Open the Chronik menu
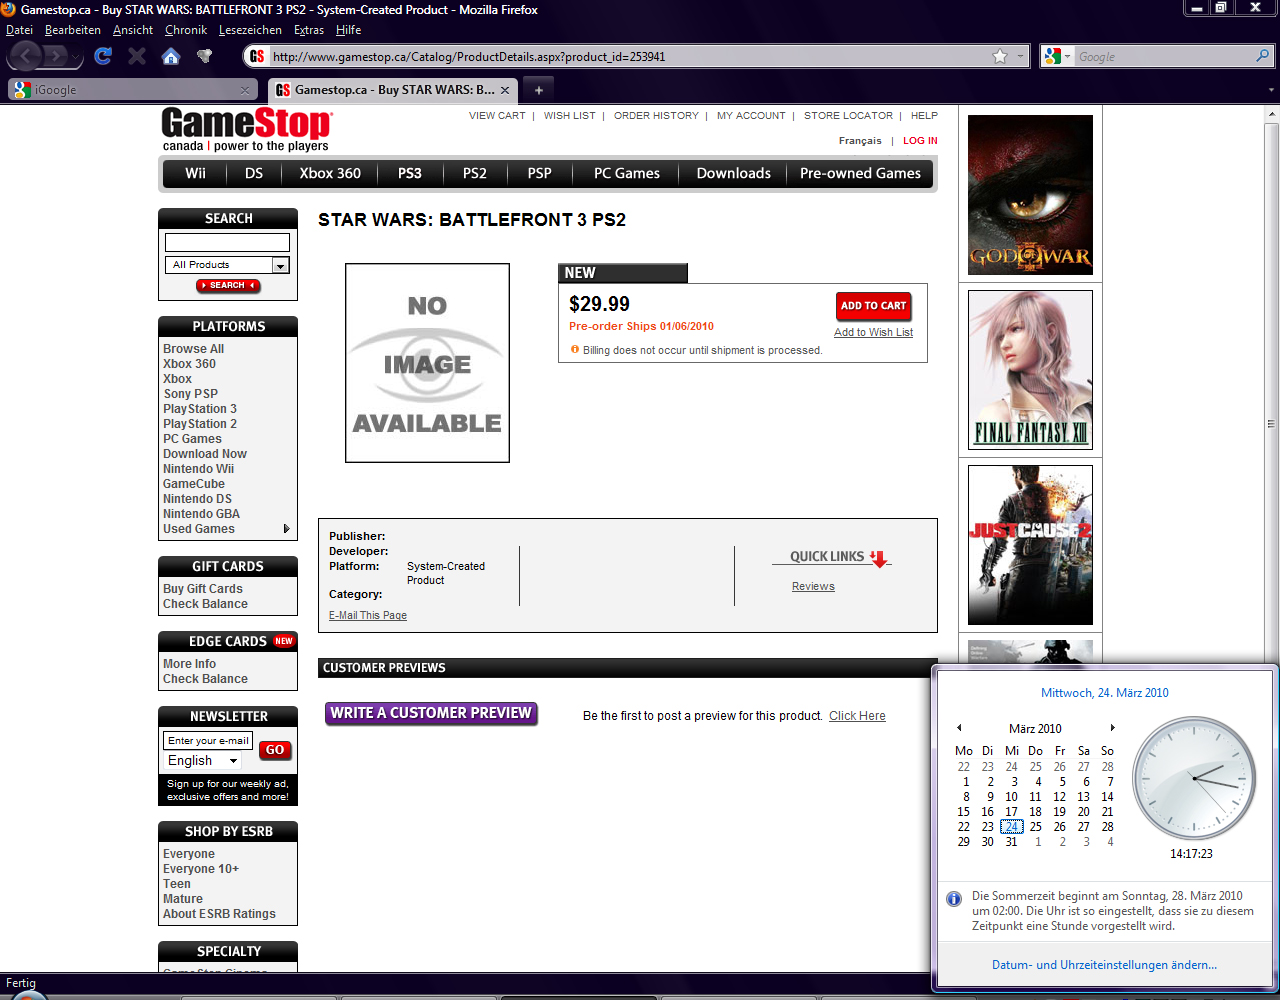Screen dimensions: 1280x1000 (186, 30)
